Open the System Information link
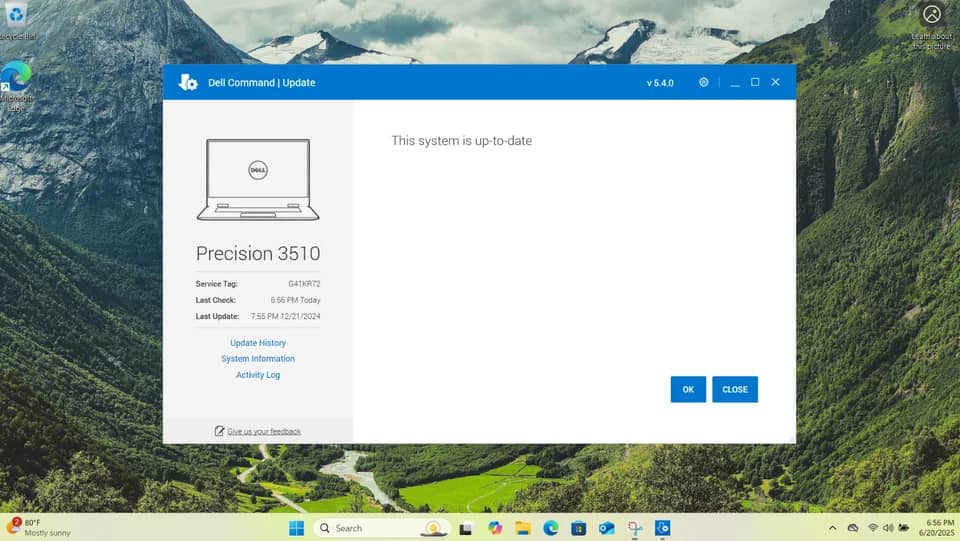The height and width of the screenshot is (541, 960). point(258,359)
